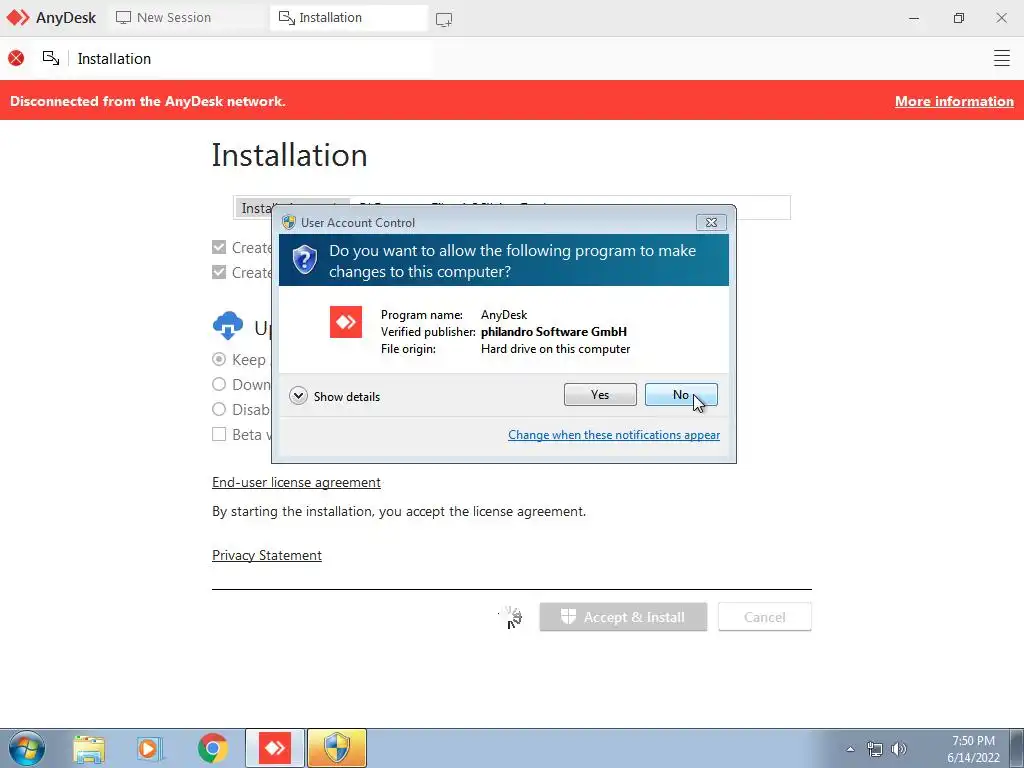Viewport: 1024px width, 768px height.
Task: Click the UAC title bar shield icon
Action: pos(289,222)
